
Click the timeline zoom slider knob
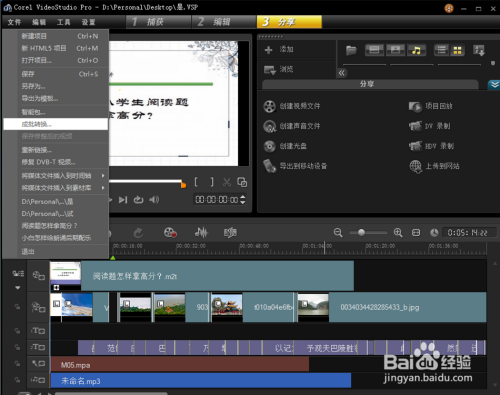[361, 233]
